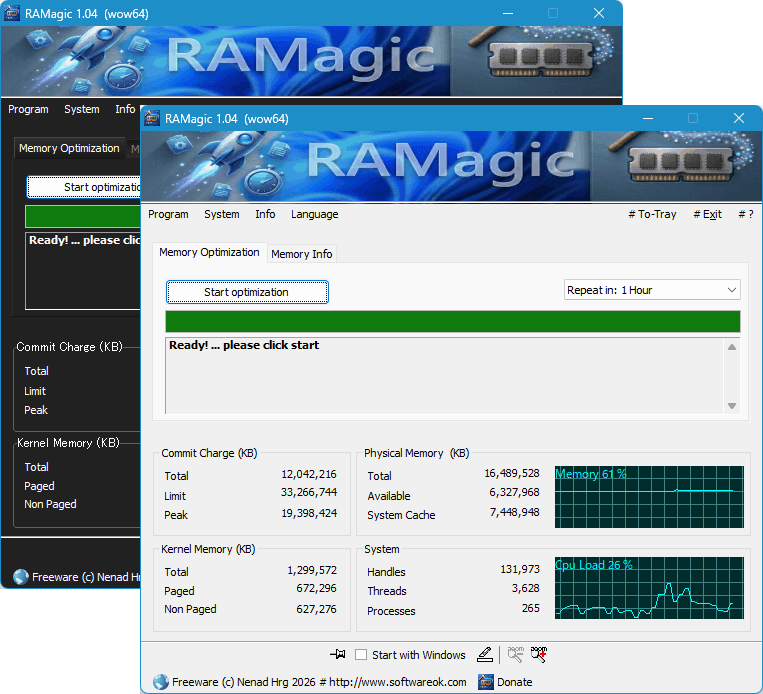Click Commit Charge limit value 33,266,744

pos(309,492)
